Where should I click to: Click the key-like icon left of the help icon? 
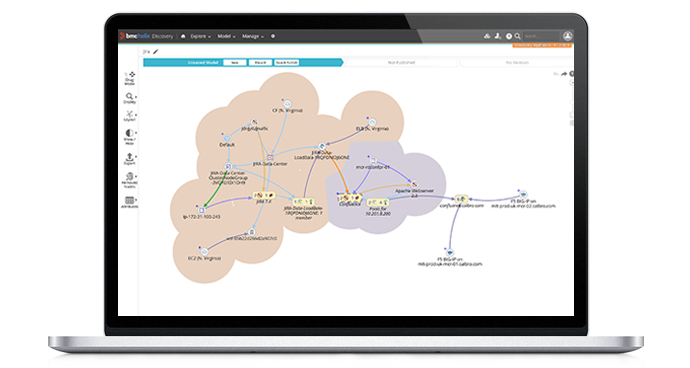[498, 36]
